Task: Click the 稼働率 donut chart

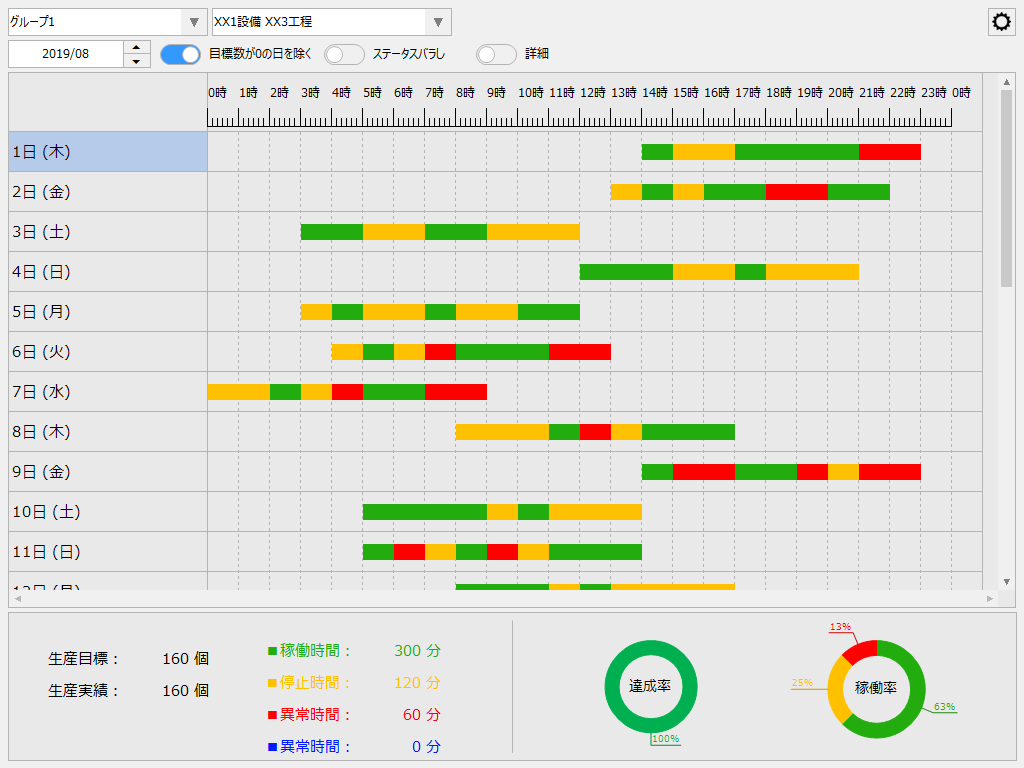Action: click(x=875, y=688)
